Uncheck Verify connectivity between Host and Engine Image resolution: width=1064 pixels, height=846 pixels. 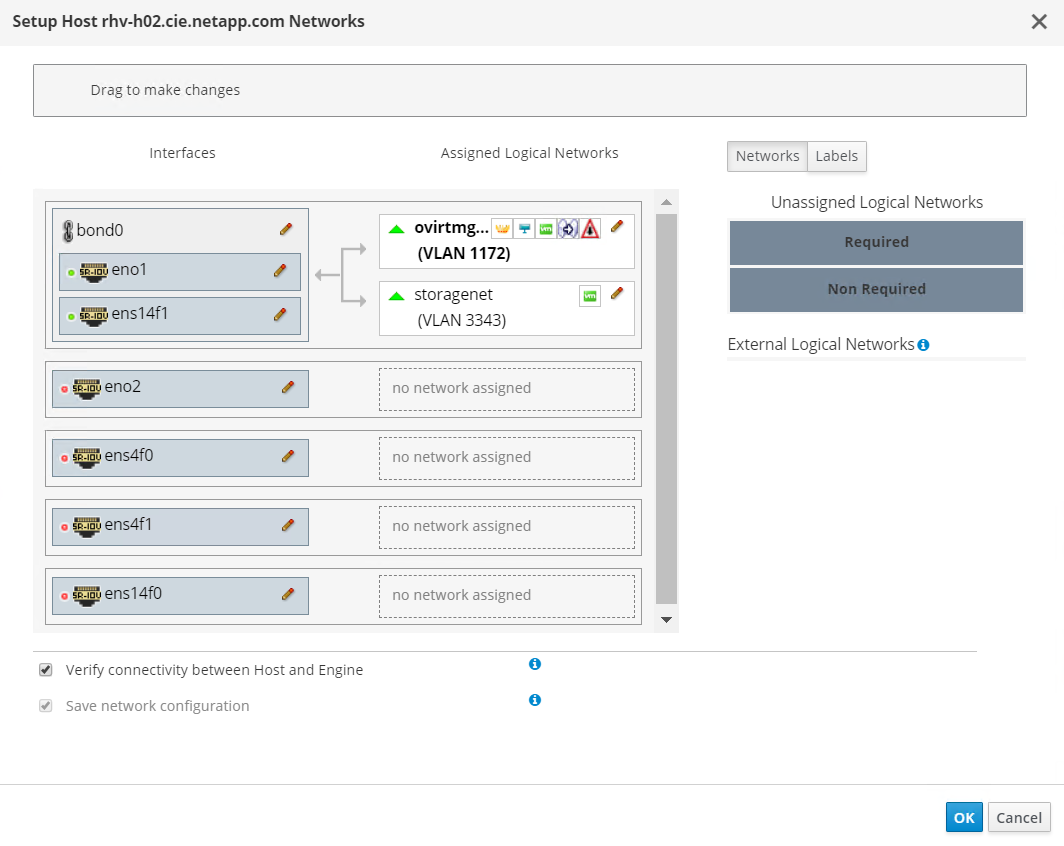click(45, 670)
